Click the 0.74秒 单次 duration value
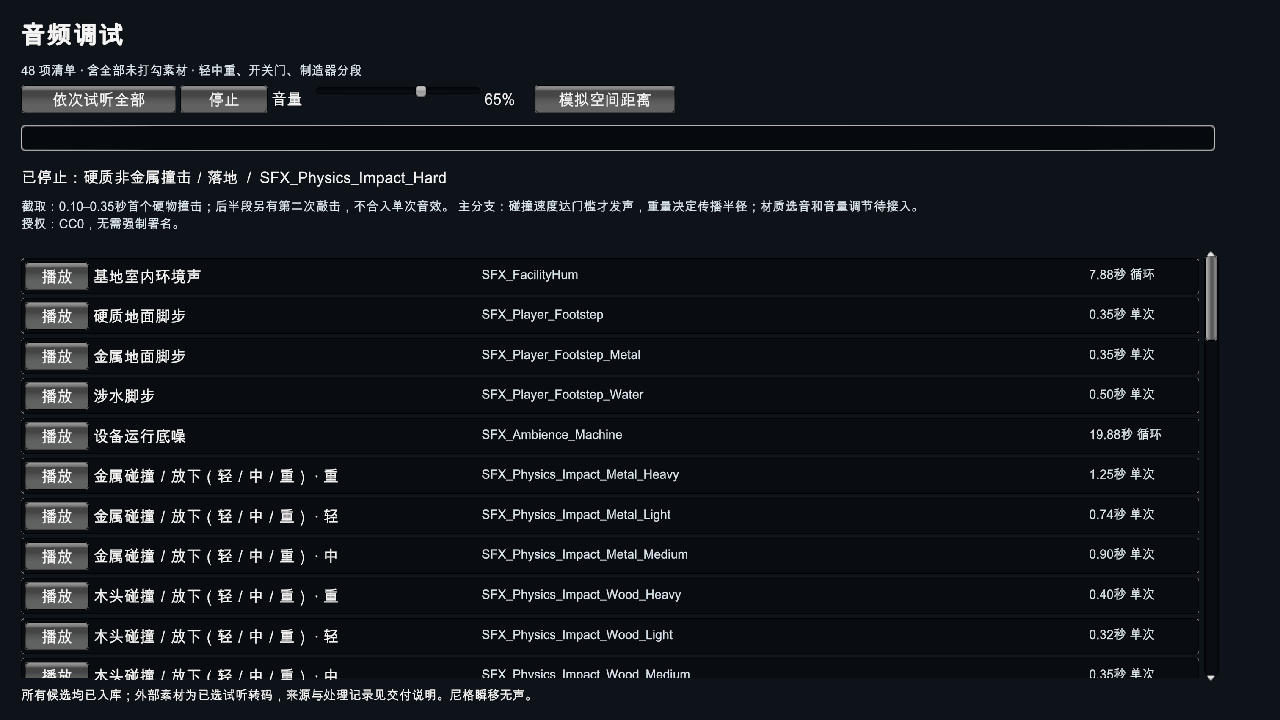This screenshot has height=720, width=1280. 1121,514
